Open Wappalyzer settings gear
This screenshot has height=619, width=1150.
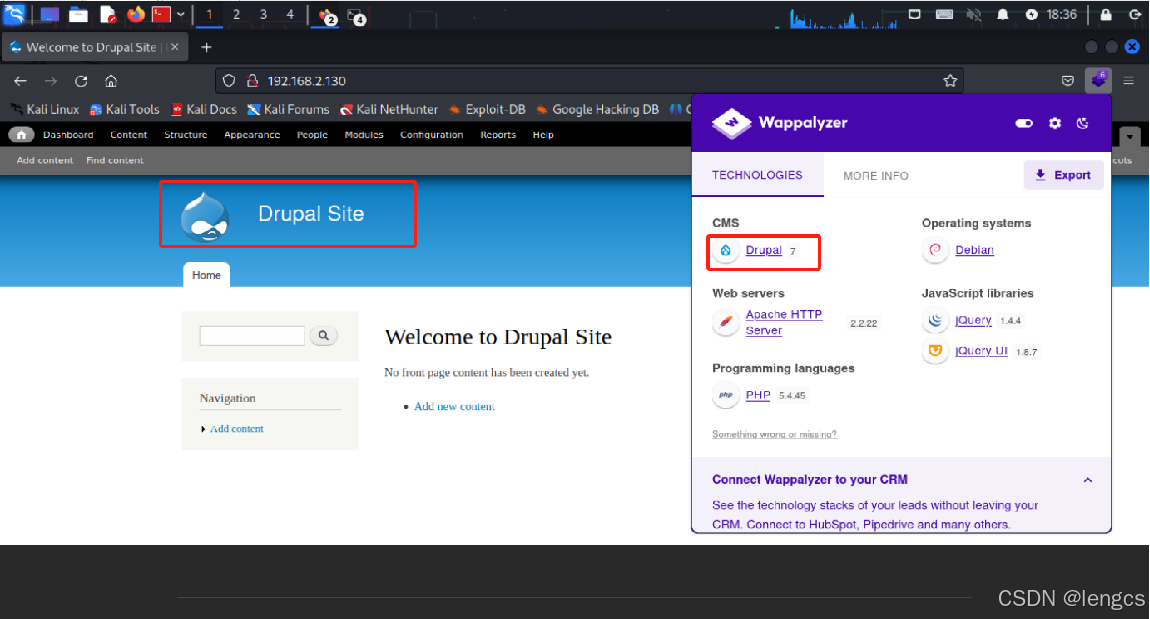(1055, 123)
